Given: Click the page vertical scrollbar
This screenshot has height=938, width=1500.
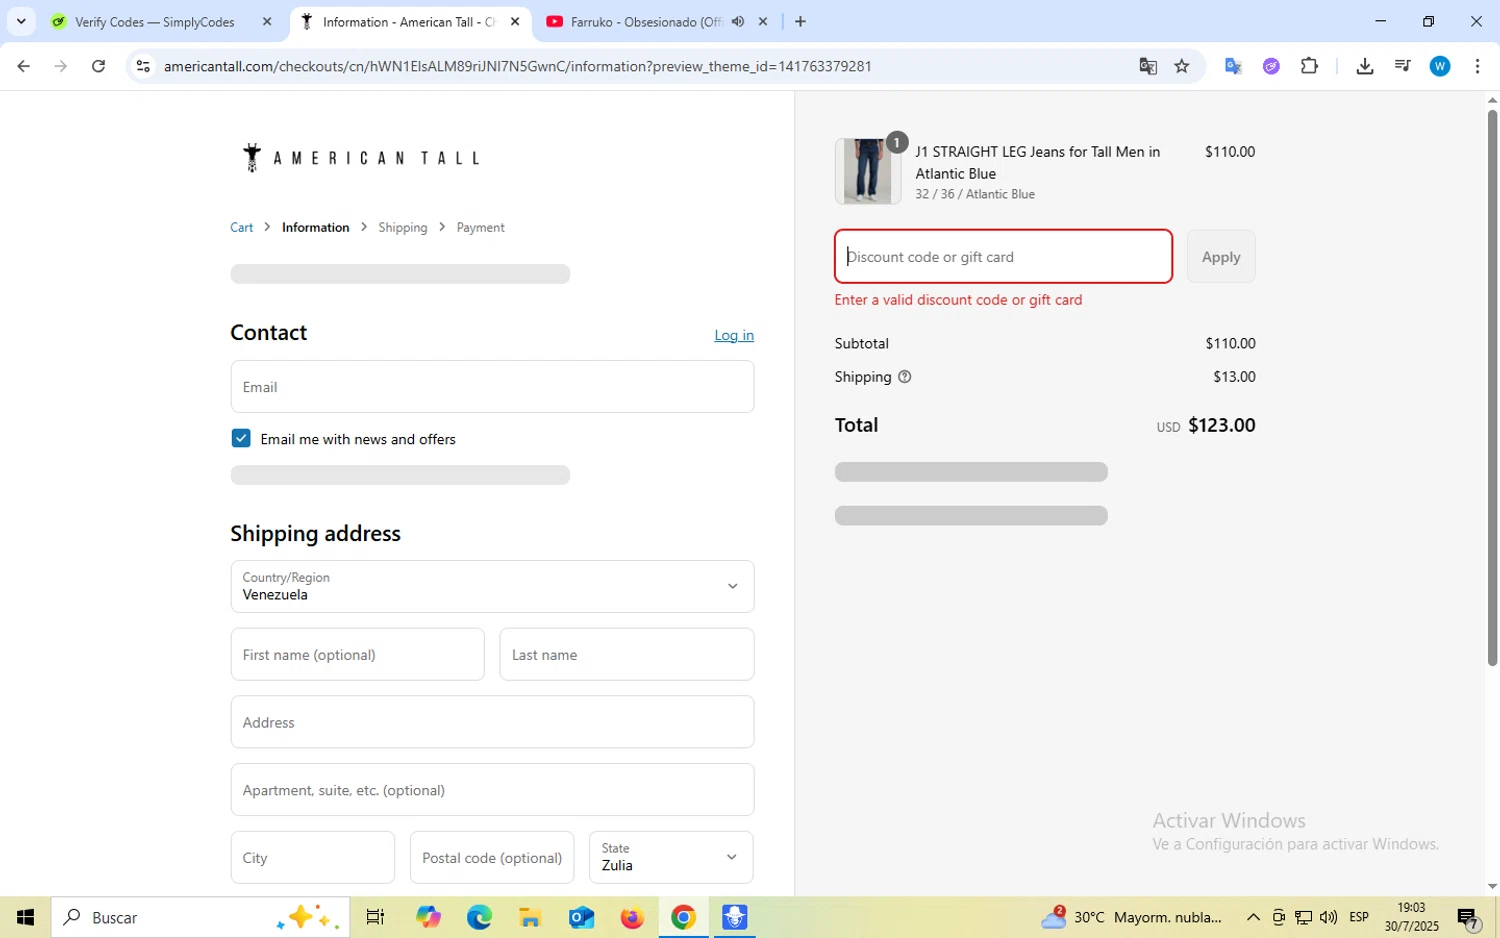Looking at the screenshot, I should click(x=1492, y=386).
